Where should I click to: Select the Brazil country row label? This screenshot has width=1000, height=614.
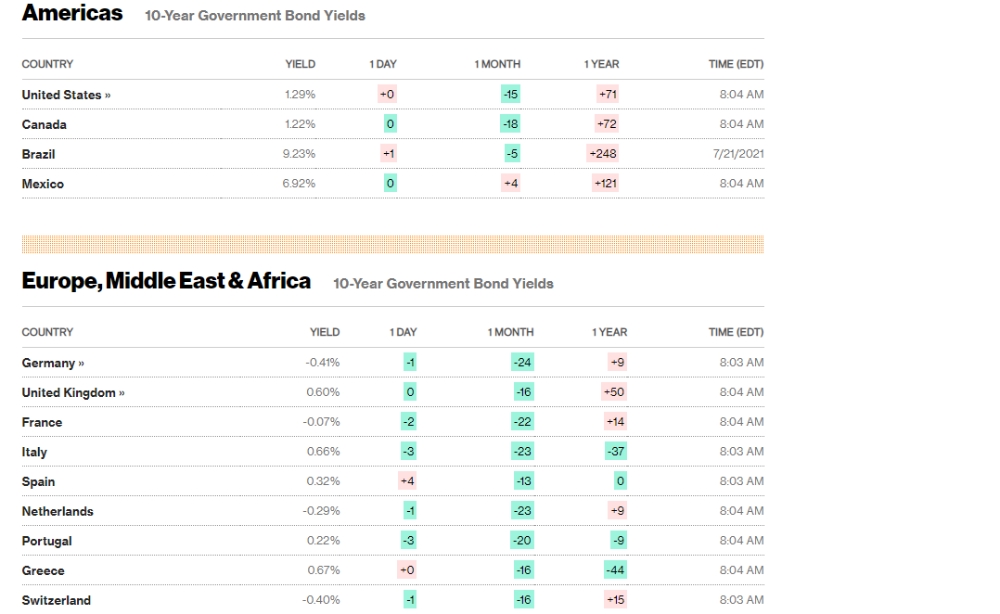point(38,154)
